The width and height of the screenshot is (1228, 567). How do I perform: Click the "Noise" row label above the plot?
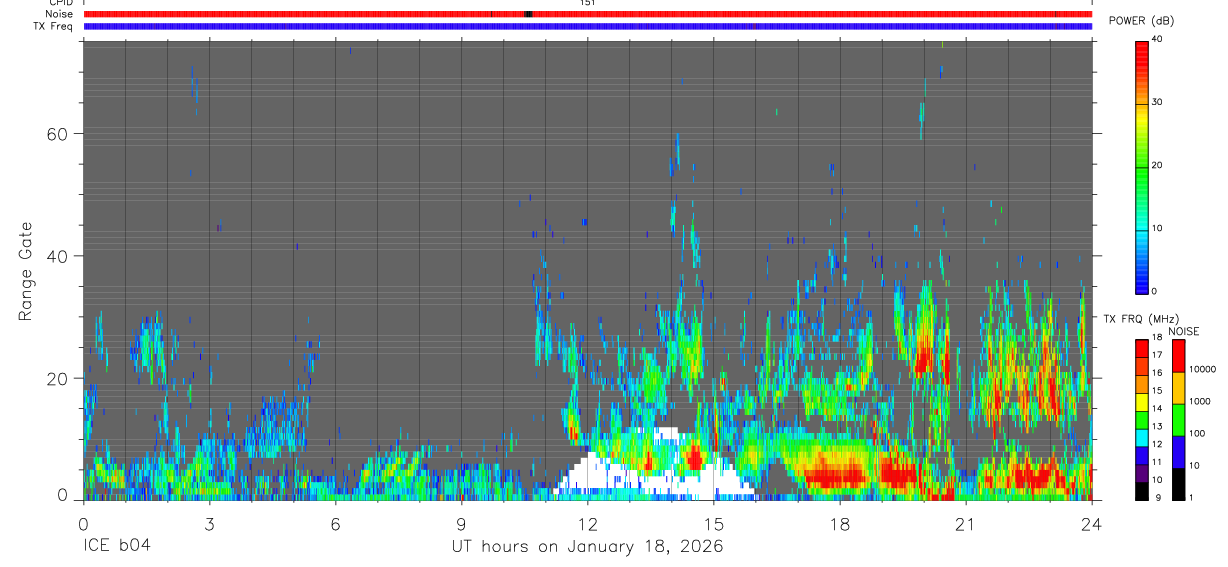point(60,14)
